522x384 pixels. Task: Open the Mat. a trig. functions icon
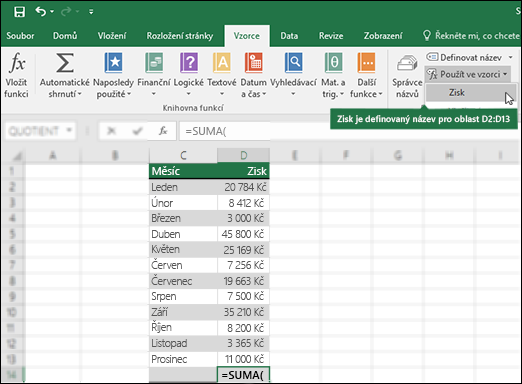pyautogui.click(x=333, y=62)
